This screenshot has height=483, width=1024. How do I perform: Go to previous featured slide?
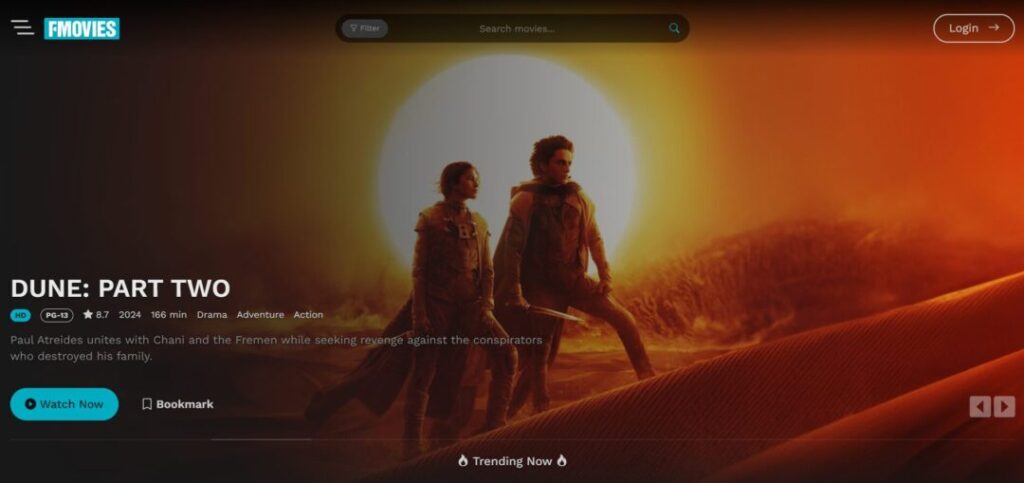pyautogui.click(x=980, y=407)
